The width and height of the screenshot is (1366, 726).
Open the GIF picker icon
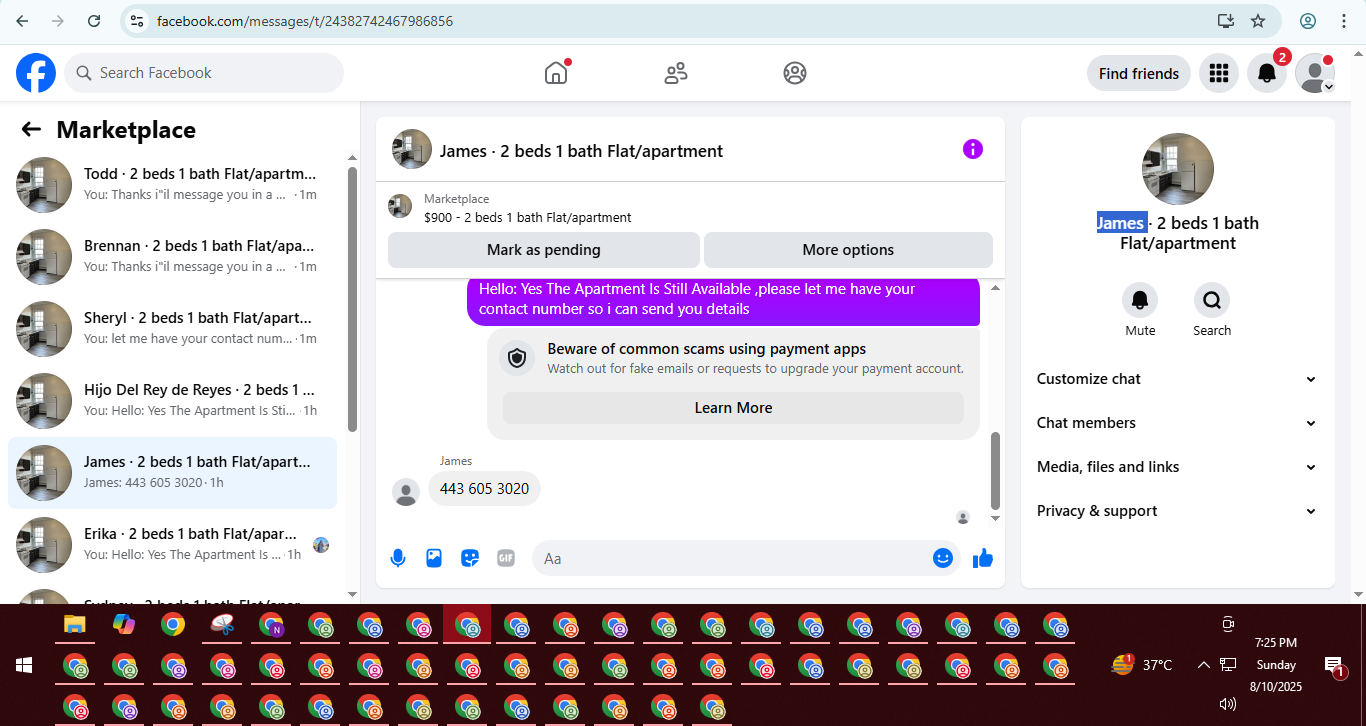[x=506, y=558]
